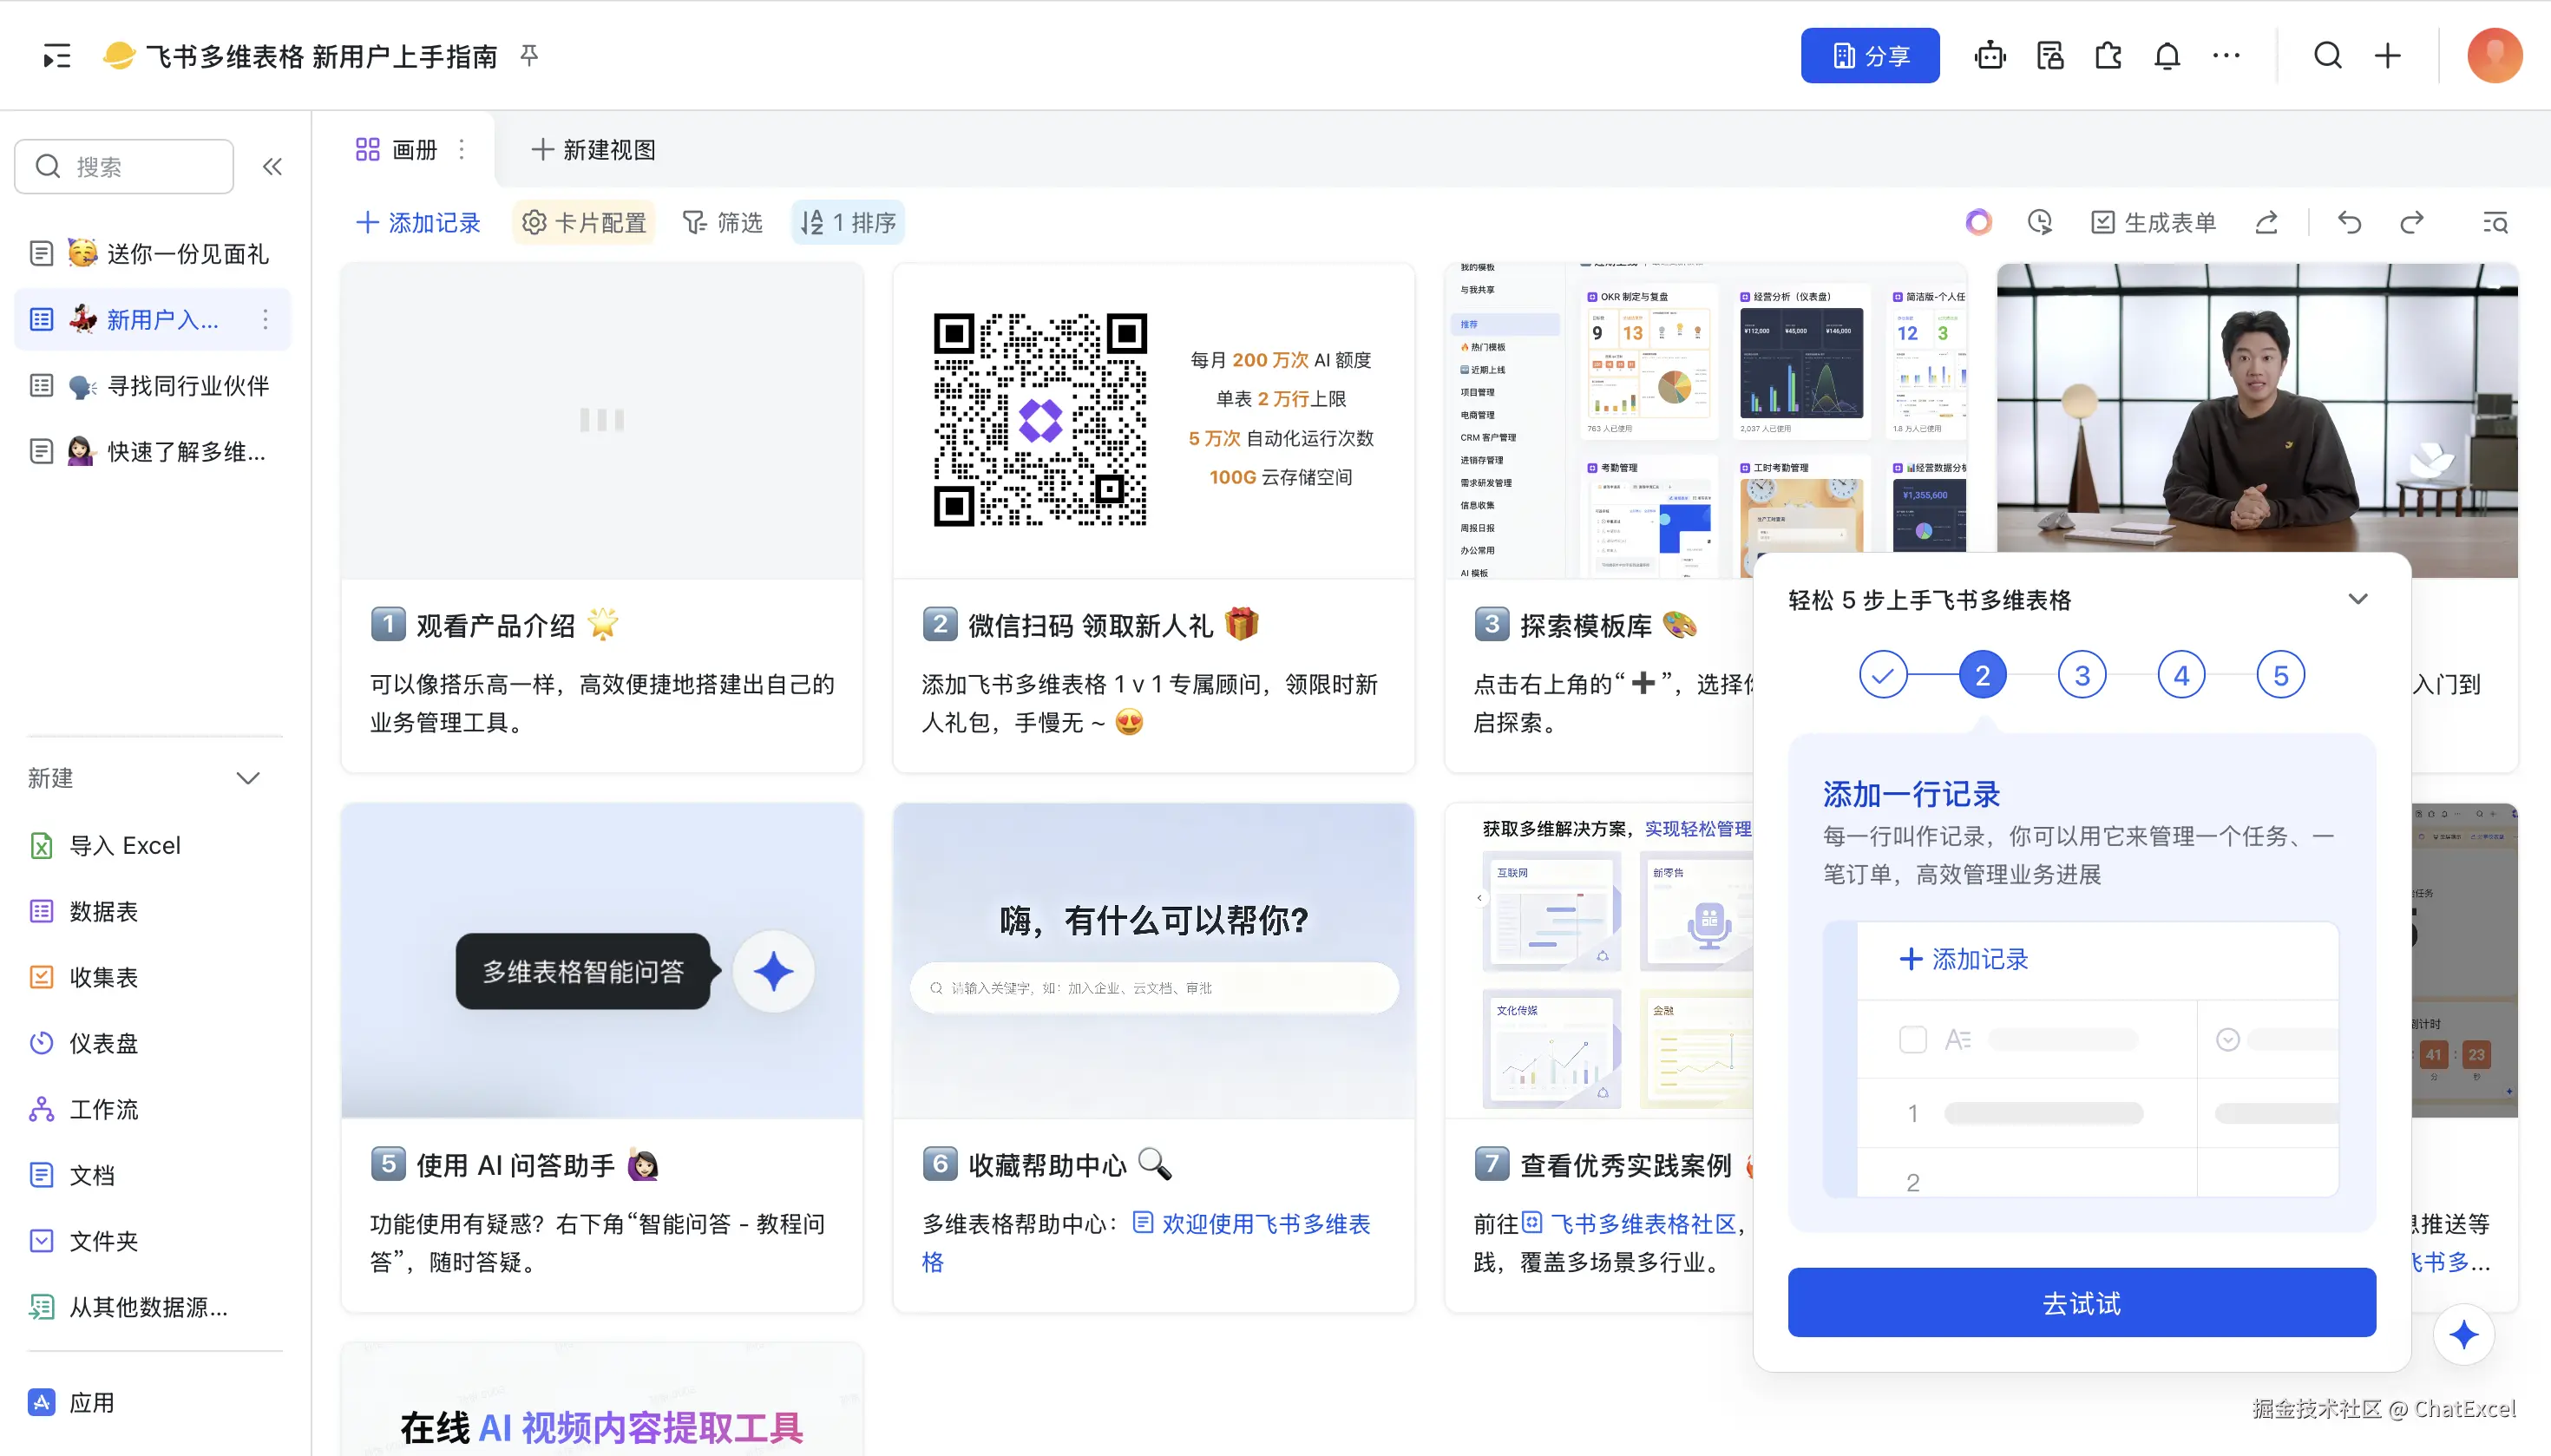Image resolution: width=2551 pixels, height=1456 pixels.
Task: Select step 4 circle in onboarding guide
Action: [2181, 676]
